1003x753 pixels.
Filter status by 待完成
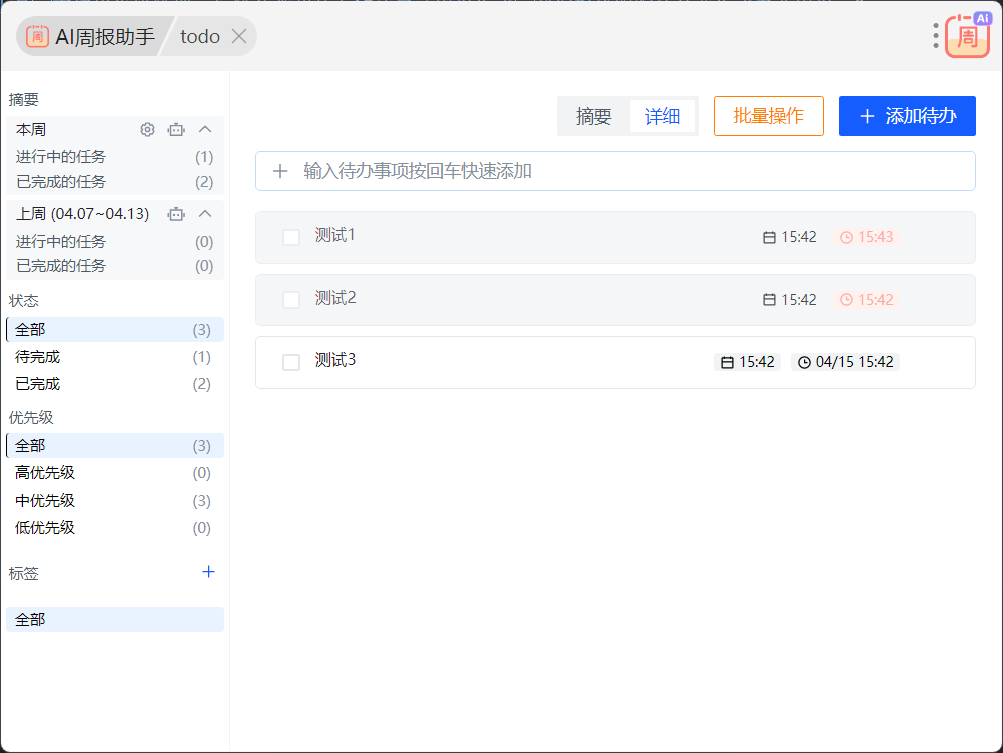point(115,357)
